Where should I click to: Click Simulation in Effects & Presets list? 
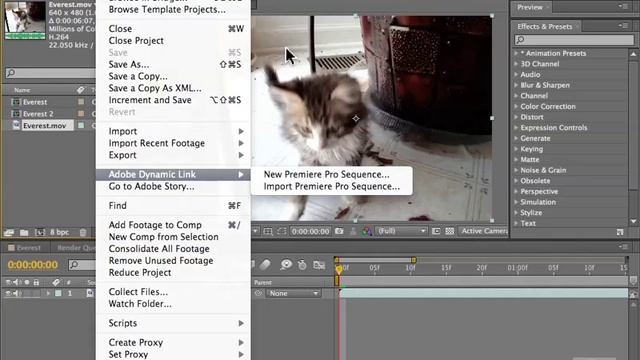(x=538, y=202)
